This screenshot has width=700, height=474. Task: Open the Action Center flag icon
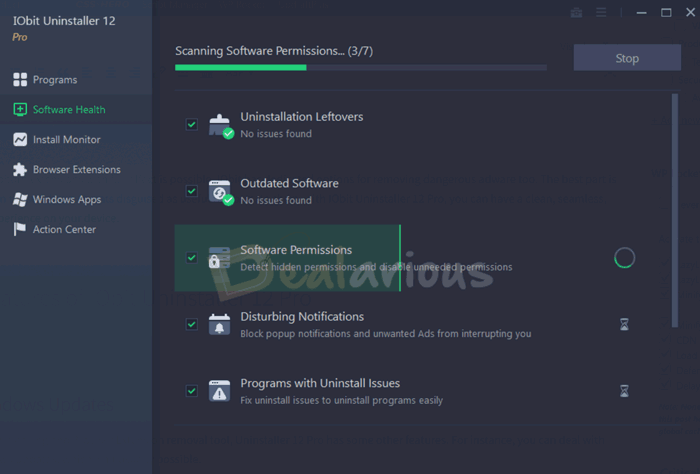pos(20,229)
